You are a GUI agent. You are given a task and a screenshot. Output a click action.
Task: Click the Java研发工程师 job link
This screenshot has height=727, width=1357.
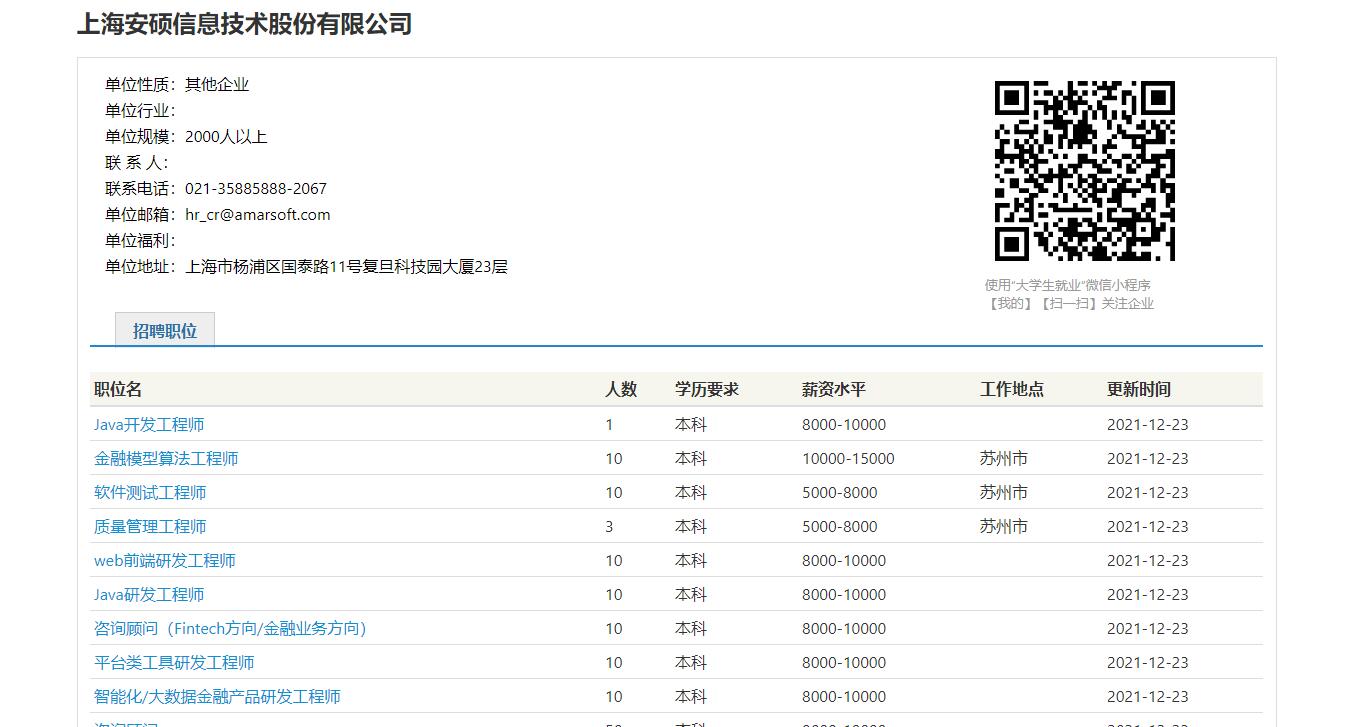coord(149,594)
